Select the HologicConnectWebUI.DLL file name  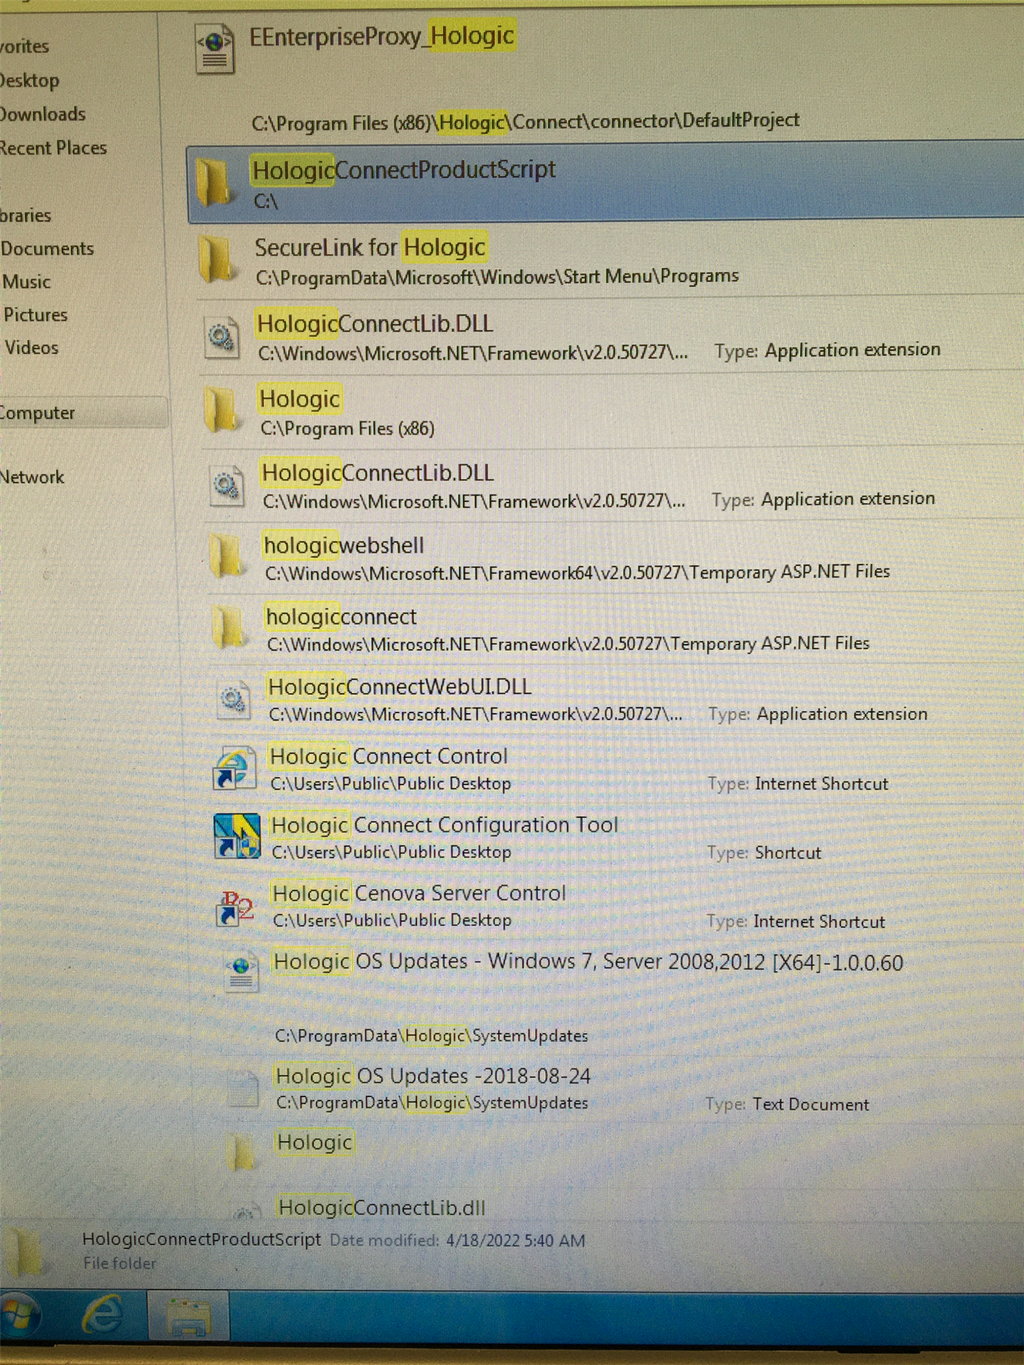[x=400, y=687]
